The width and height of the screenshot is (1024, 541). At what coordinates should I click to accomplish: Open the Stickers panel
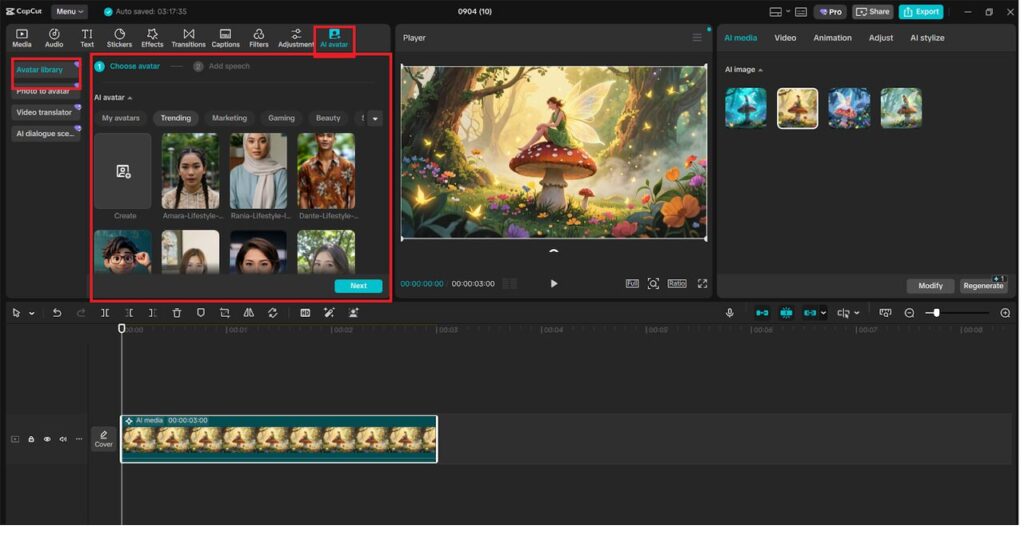(119, 38)
